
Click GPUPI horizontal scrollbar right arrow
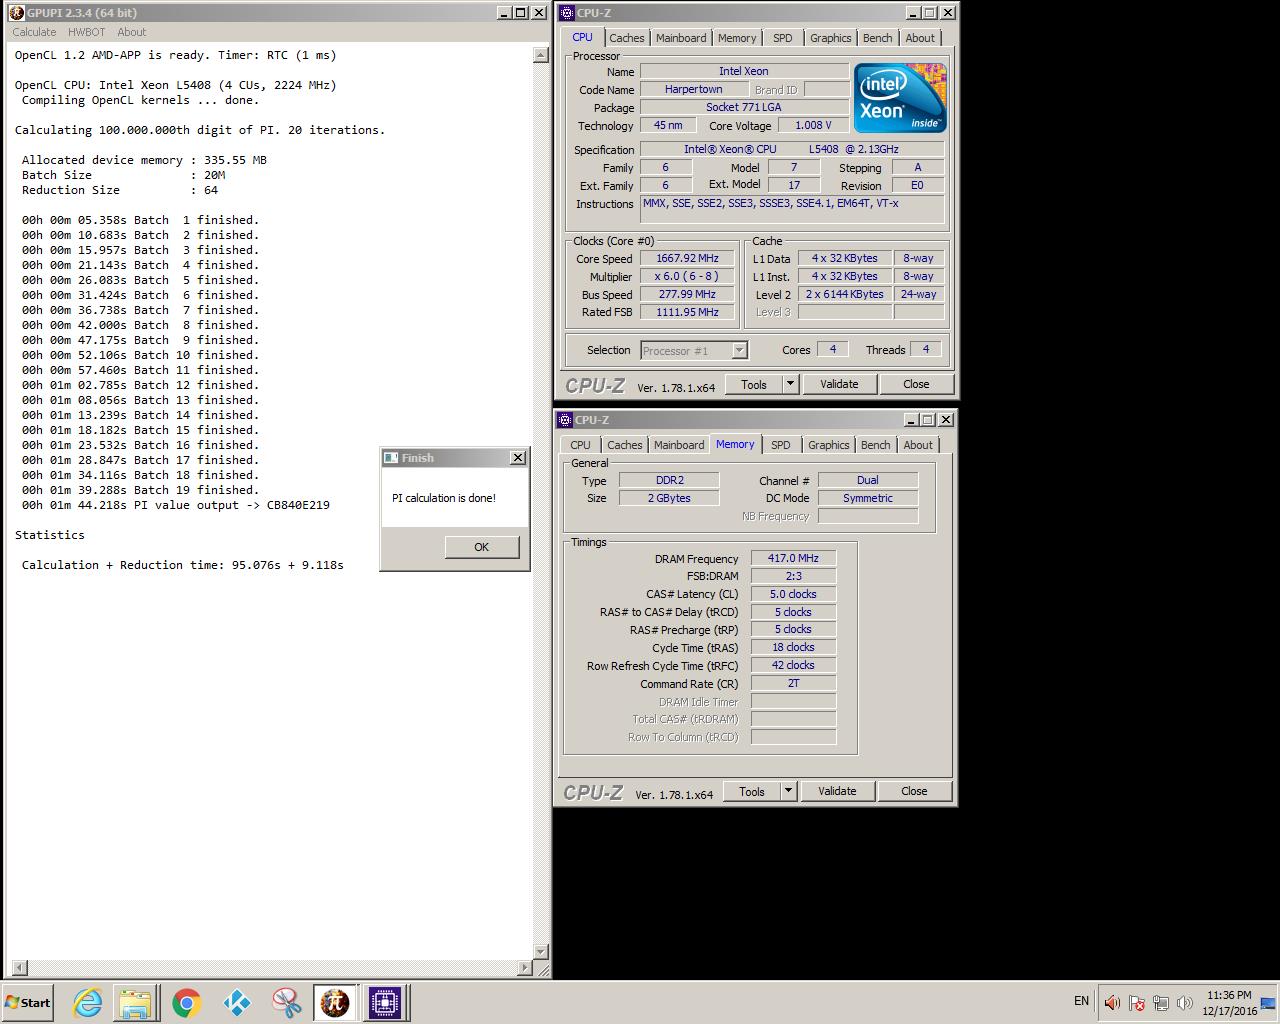coord(525,968)
